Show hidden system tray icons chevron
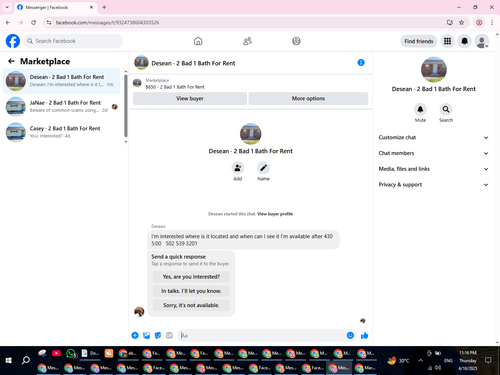The width and height of the screenshot is (500, 375). coord(420,360)
